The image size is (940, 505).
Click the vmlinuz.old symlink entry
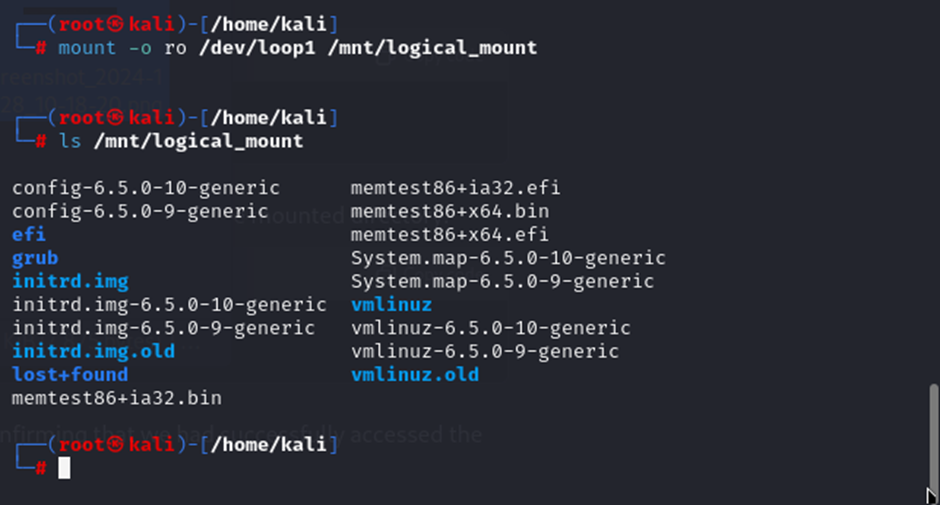point(415,375)
